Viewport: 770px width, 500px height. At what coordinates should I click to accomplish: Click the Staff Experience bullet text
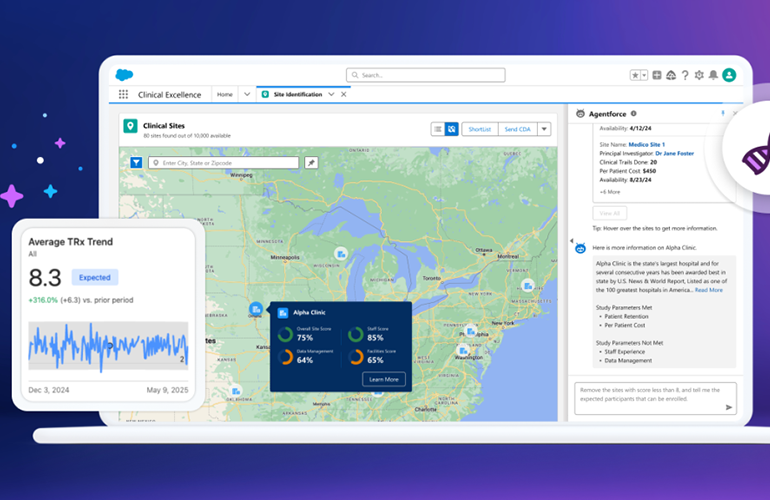click(x=625, y=352)
